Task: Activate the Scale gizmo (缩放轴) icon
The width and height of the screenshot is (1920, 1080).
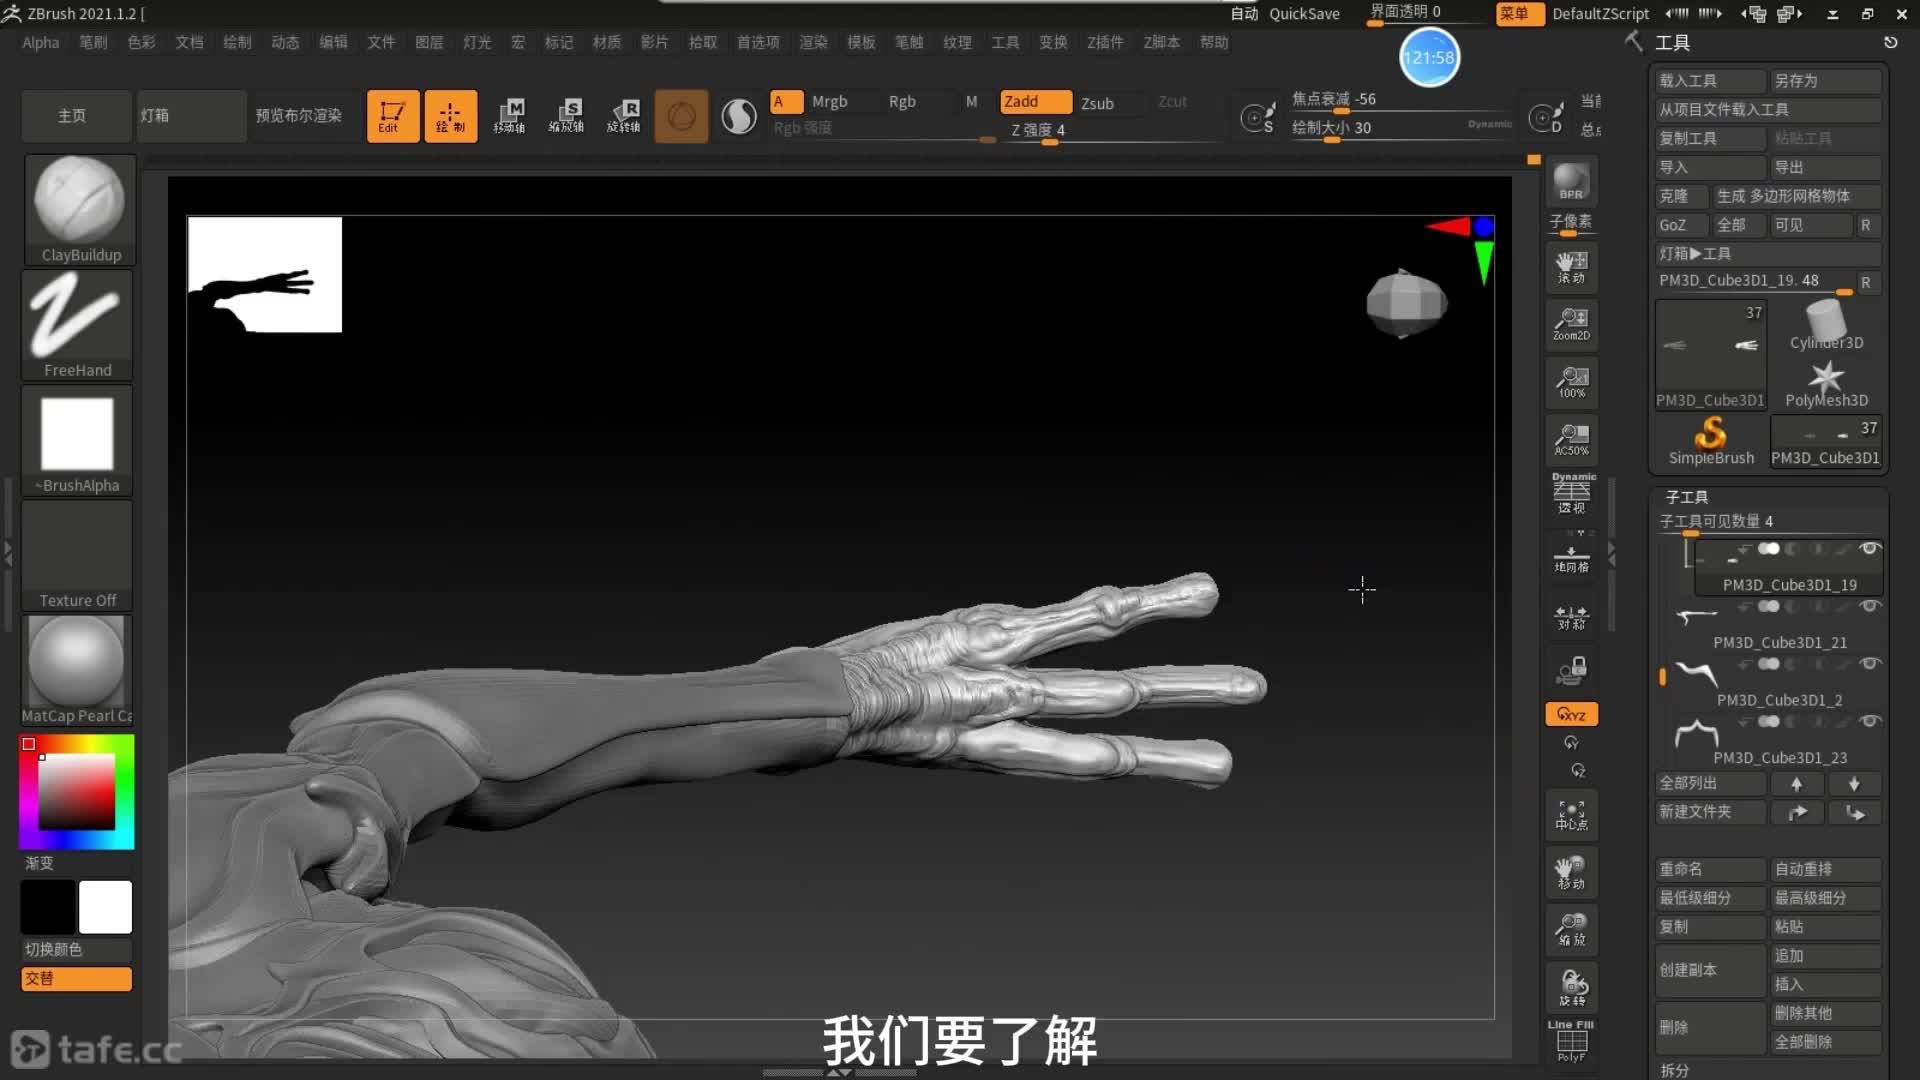Action: click(x=567, y=116)
